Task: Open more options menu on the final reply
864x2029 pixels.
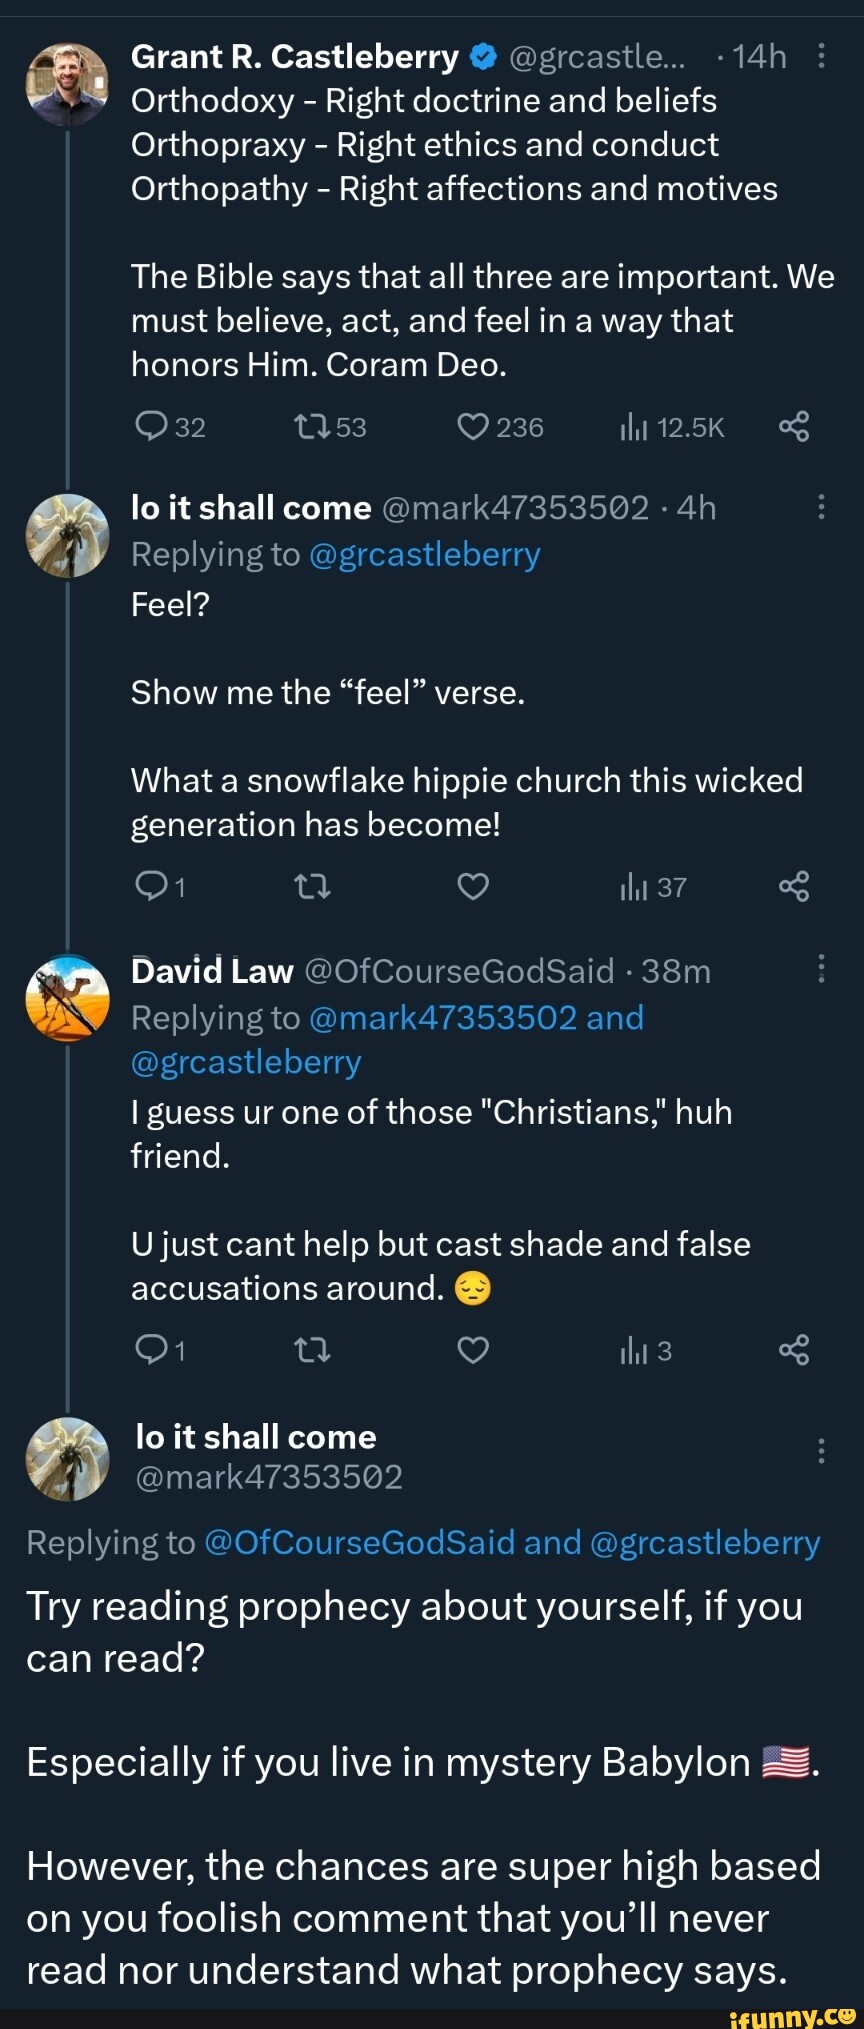Action: tap(821, 1451)
